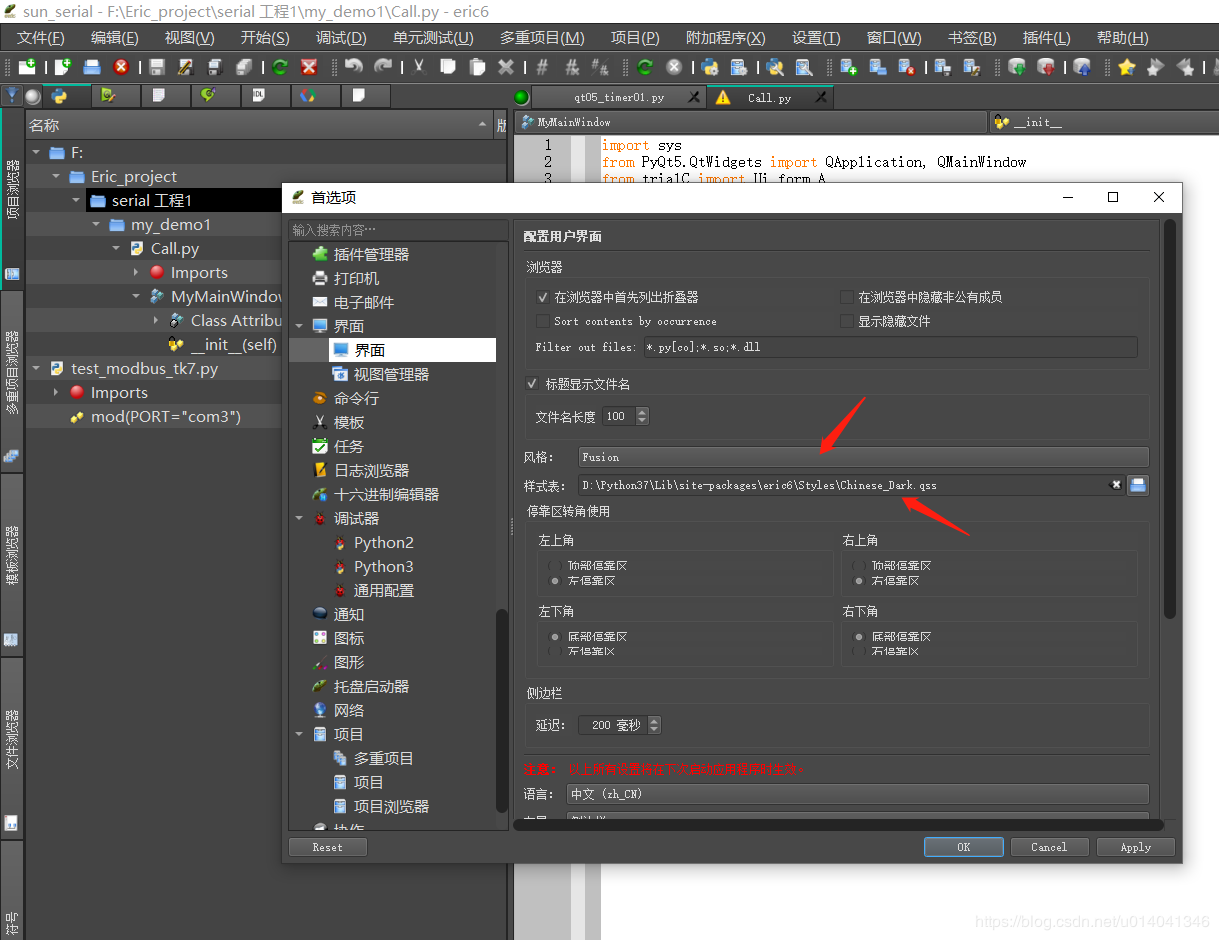Collapse the 调试器 category in preferences tree
This screenshot has width=1219, height=940.
[300, 518]
